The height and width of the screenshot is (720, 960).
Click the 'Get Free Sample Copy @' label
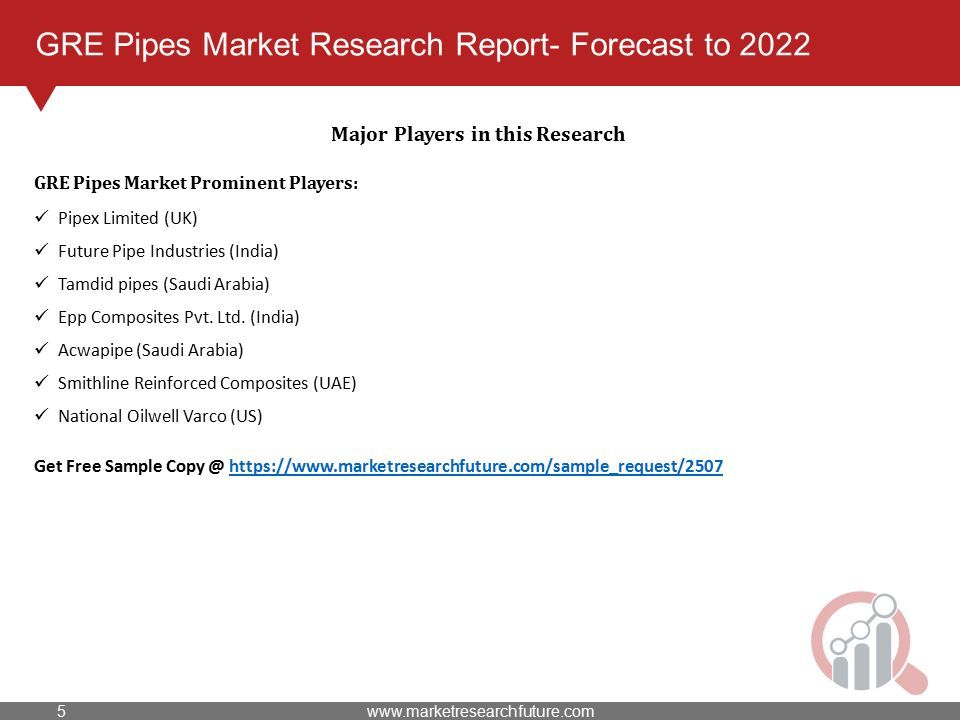point(129,467)
